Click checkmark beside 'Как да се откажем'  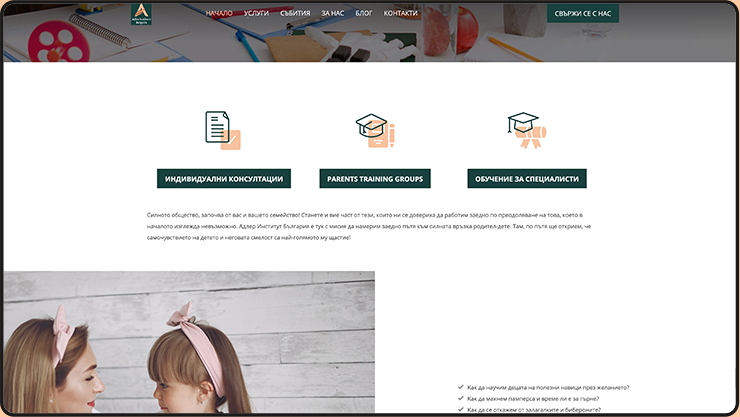pyautogui.click(x=460, y=409)
